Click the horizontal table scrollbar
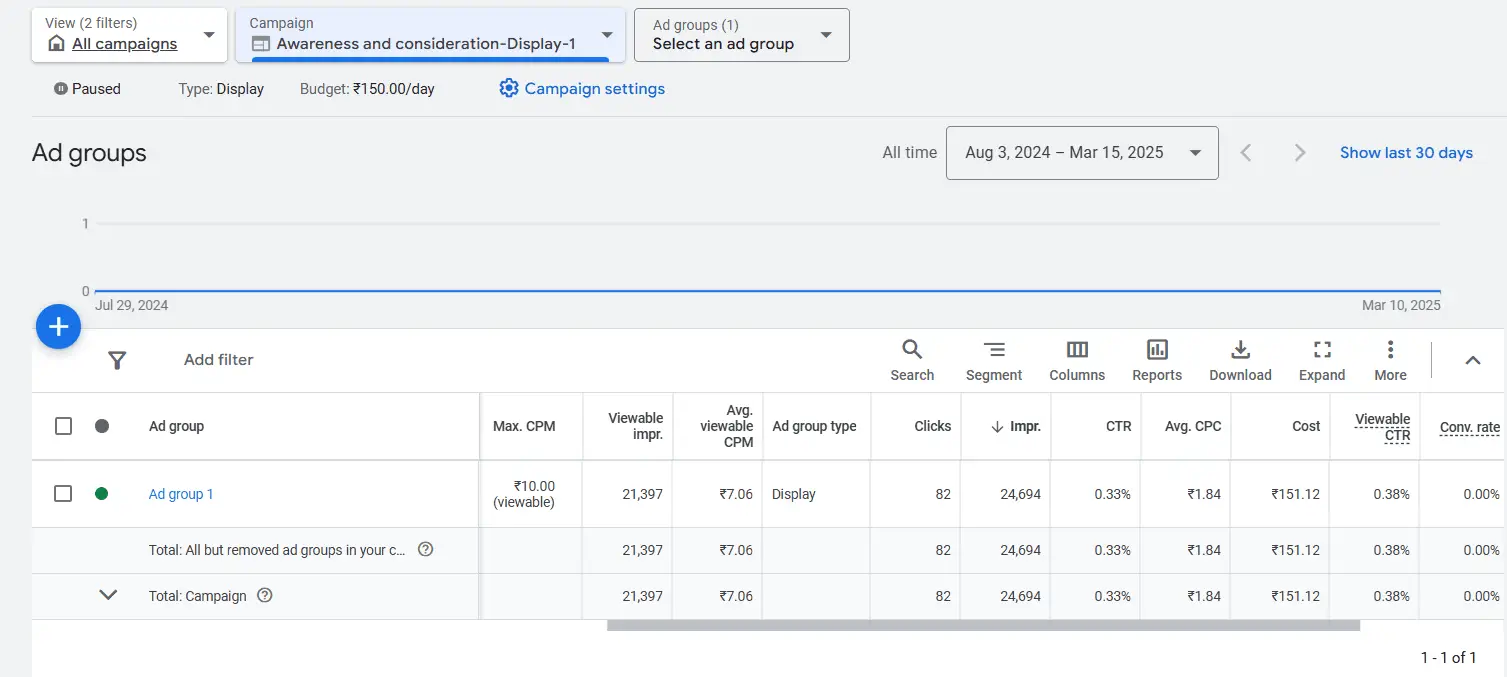This screenshot has height=677, width=1507. (x=982, y=626)
